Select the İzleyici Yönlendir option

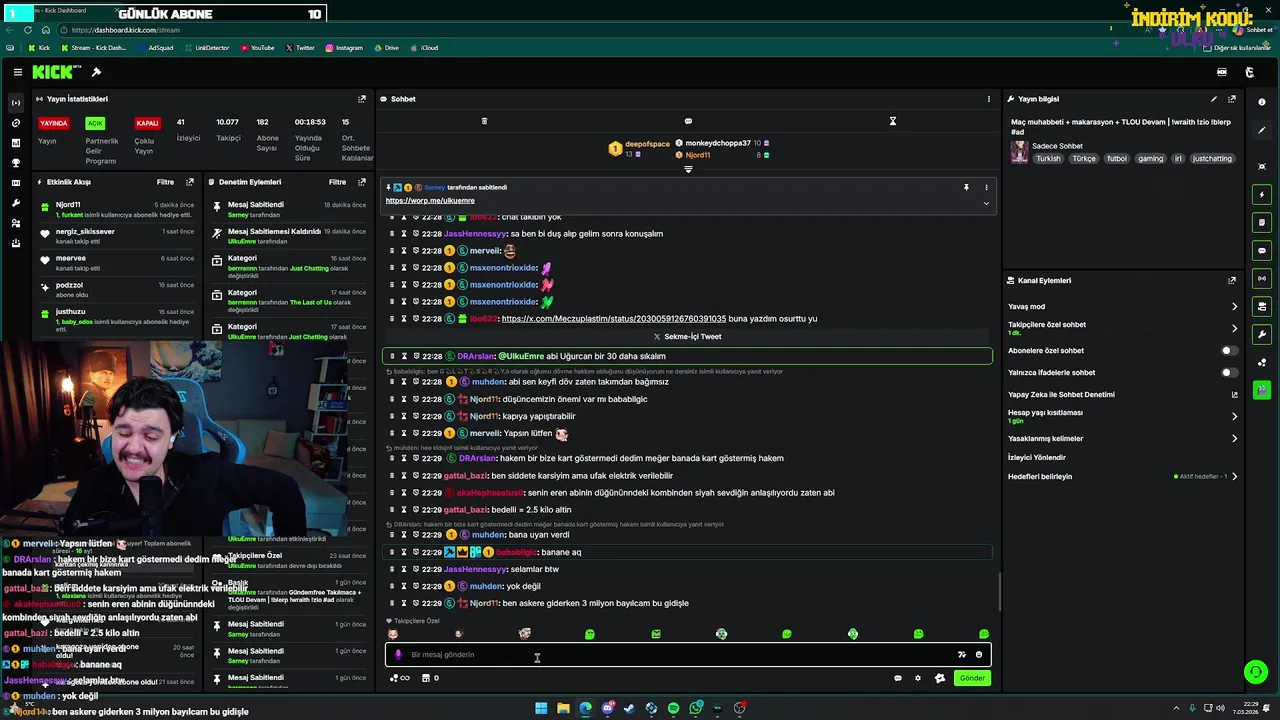[x=1037, y=457]
